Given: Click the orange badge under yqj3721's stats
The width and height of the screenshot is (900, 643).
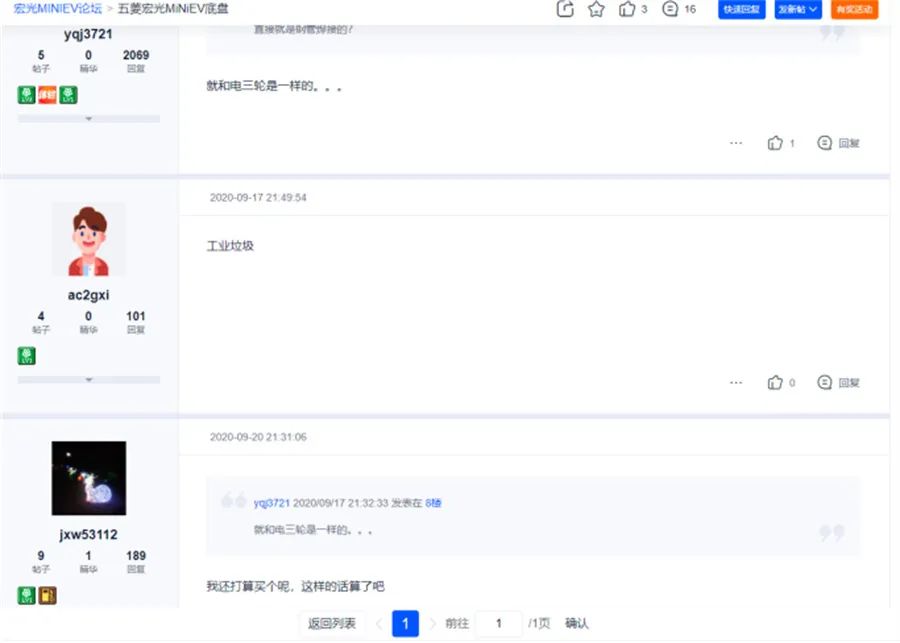Looking at the screenshot, I should (47, 95).
